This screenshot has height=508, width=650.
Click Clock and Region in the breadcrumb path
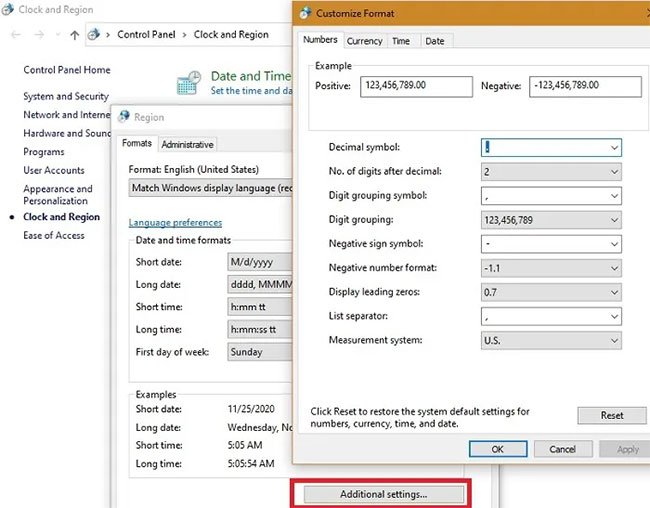click(x=231, y=34)
